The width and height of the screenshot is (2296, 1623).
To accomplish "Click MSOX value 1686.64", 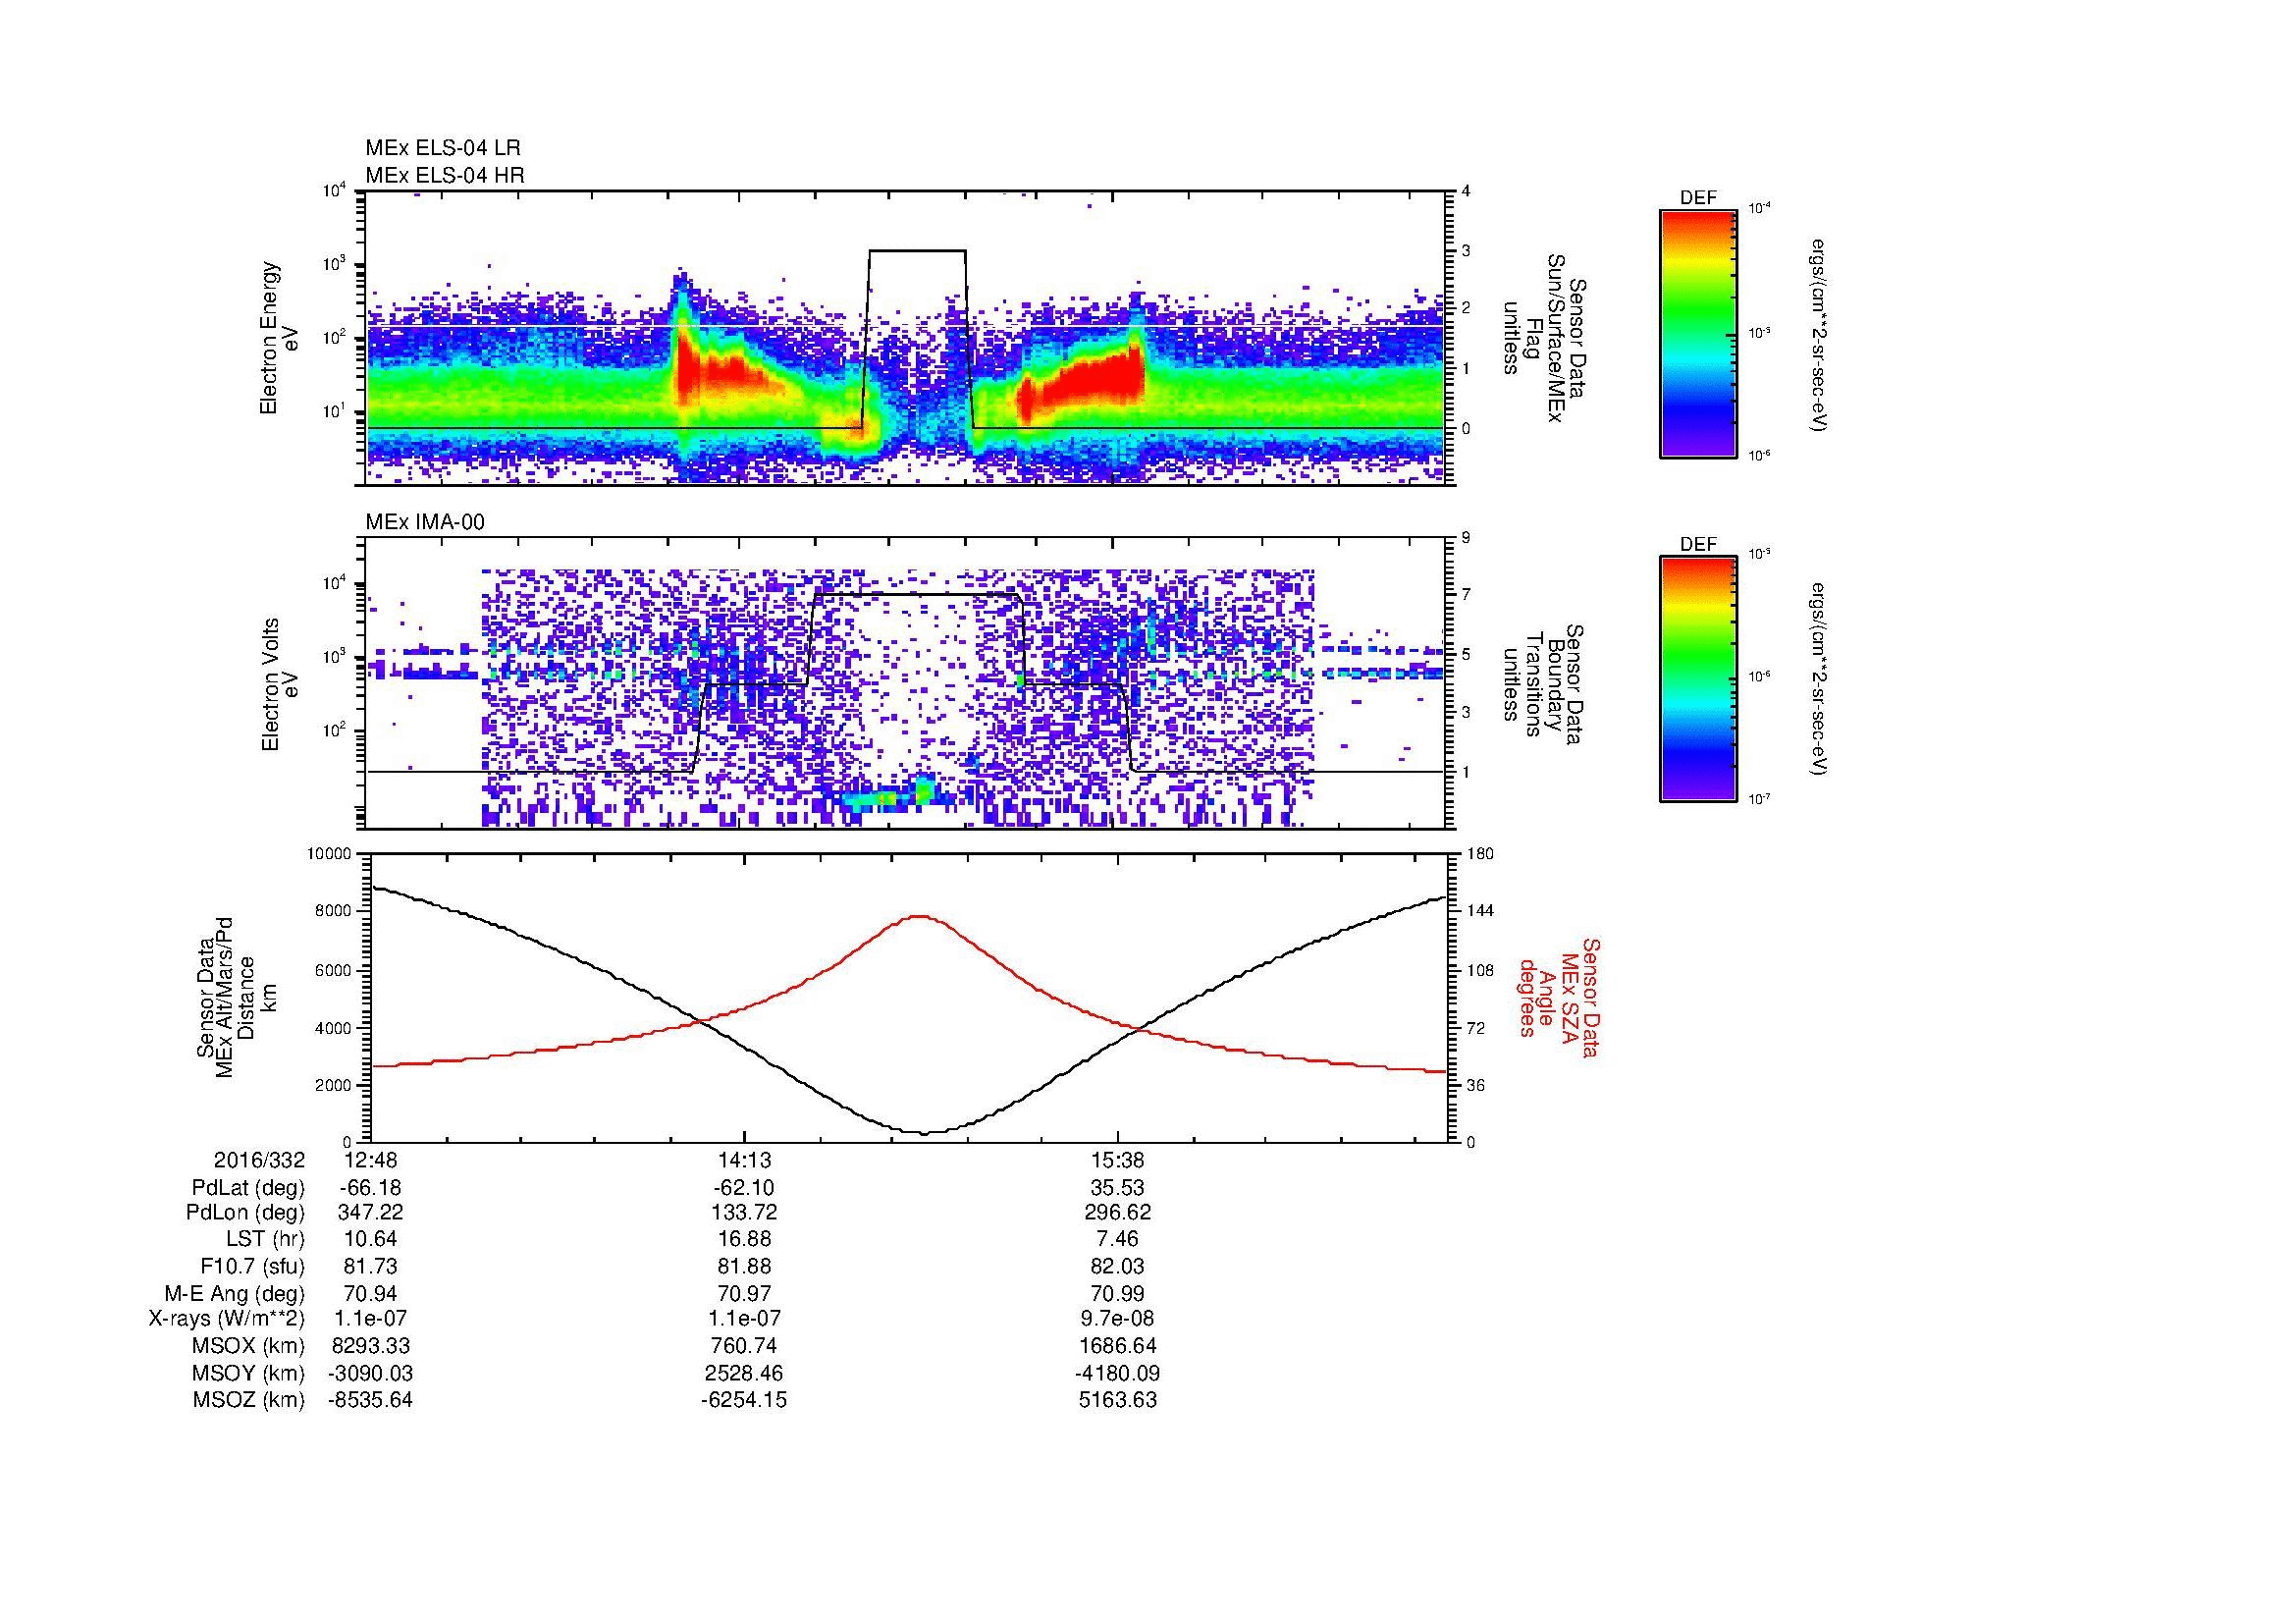I will [x=1118, y=1346].
